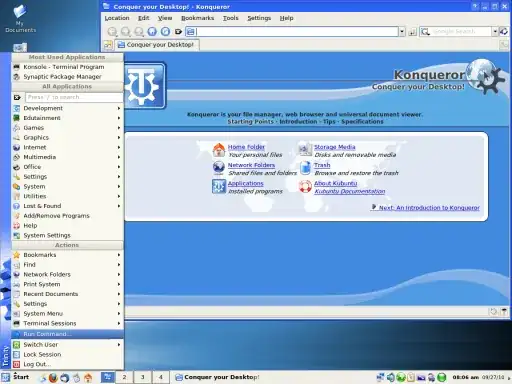Click the Network Folders globe icon

219,168
